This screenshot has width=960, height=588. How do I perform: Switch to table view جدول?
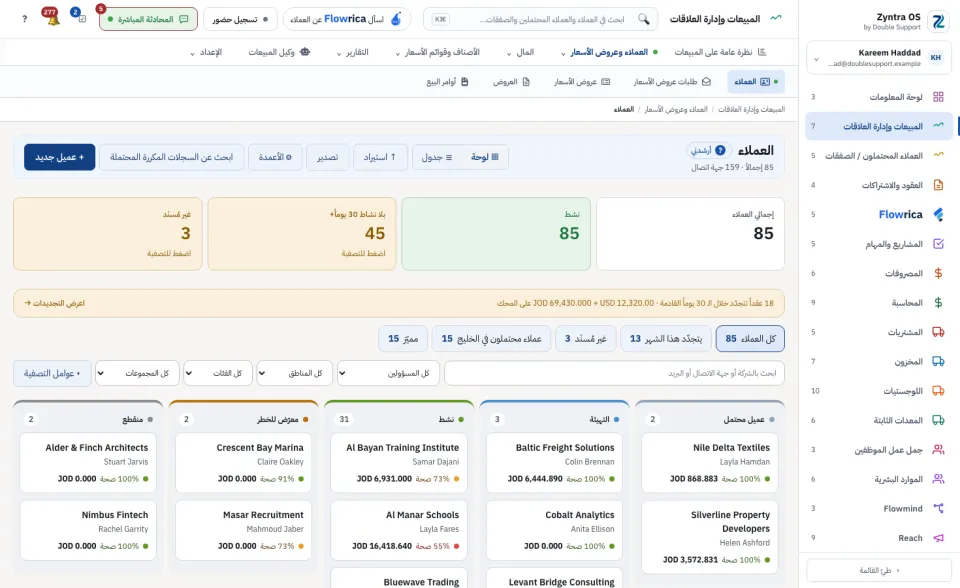click(x=437, y=157)
